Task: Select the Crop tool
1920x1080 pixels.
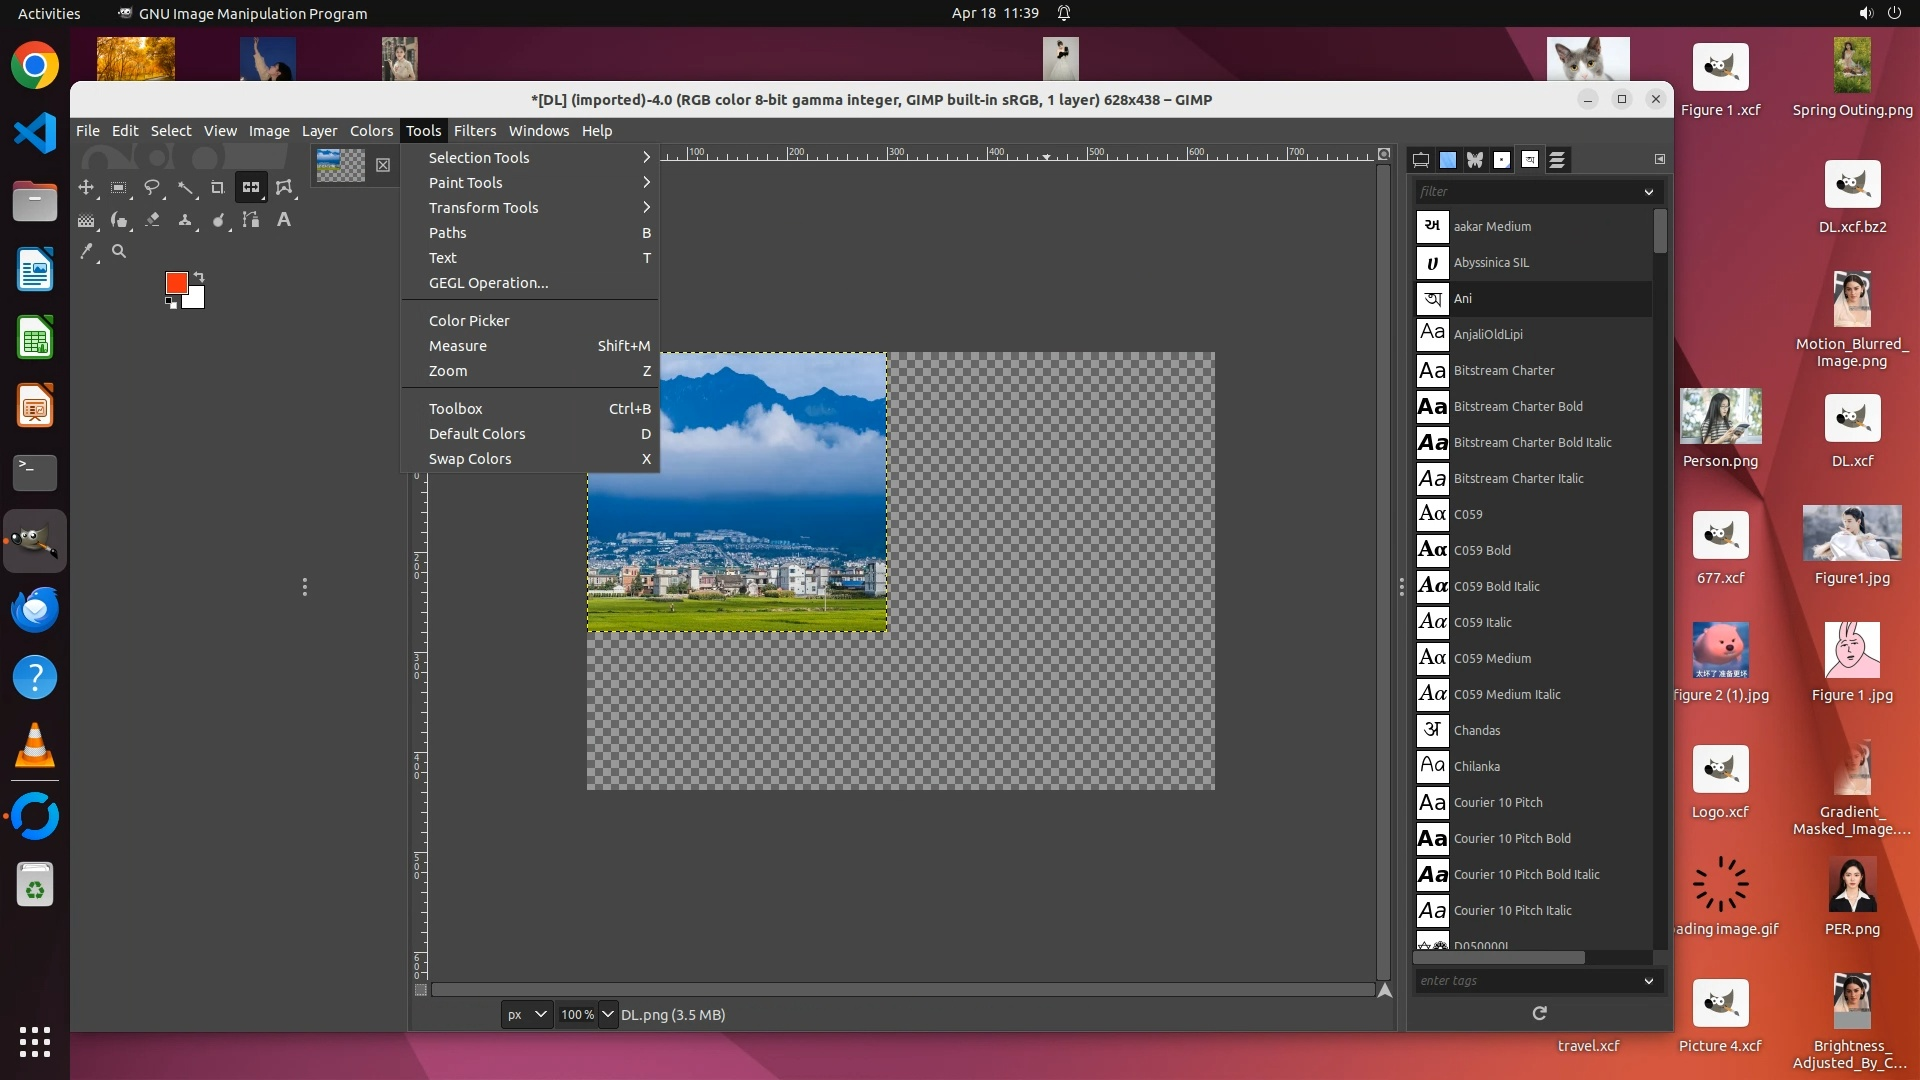Action: (217, 187)
